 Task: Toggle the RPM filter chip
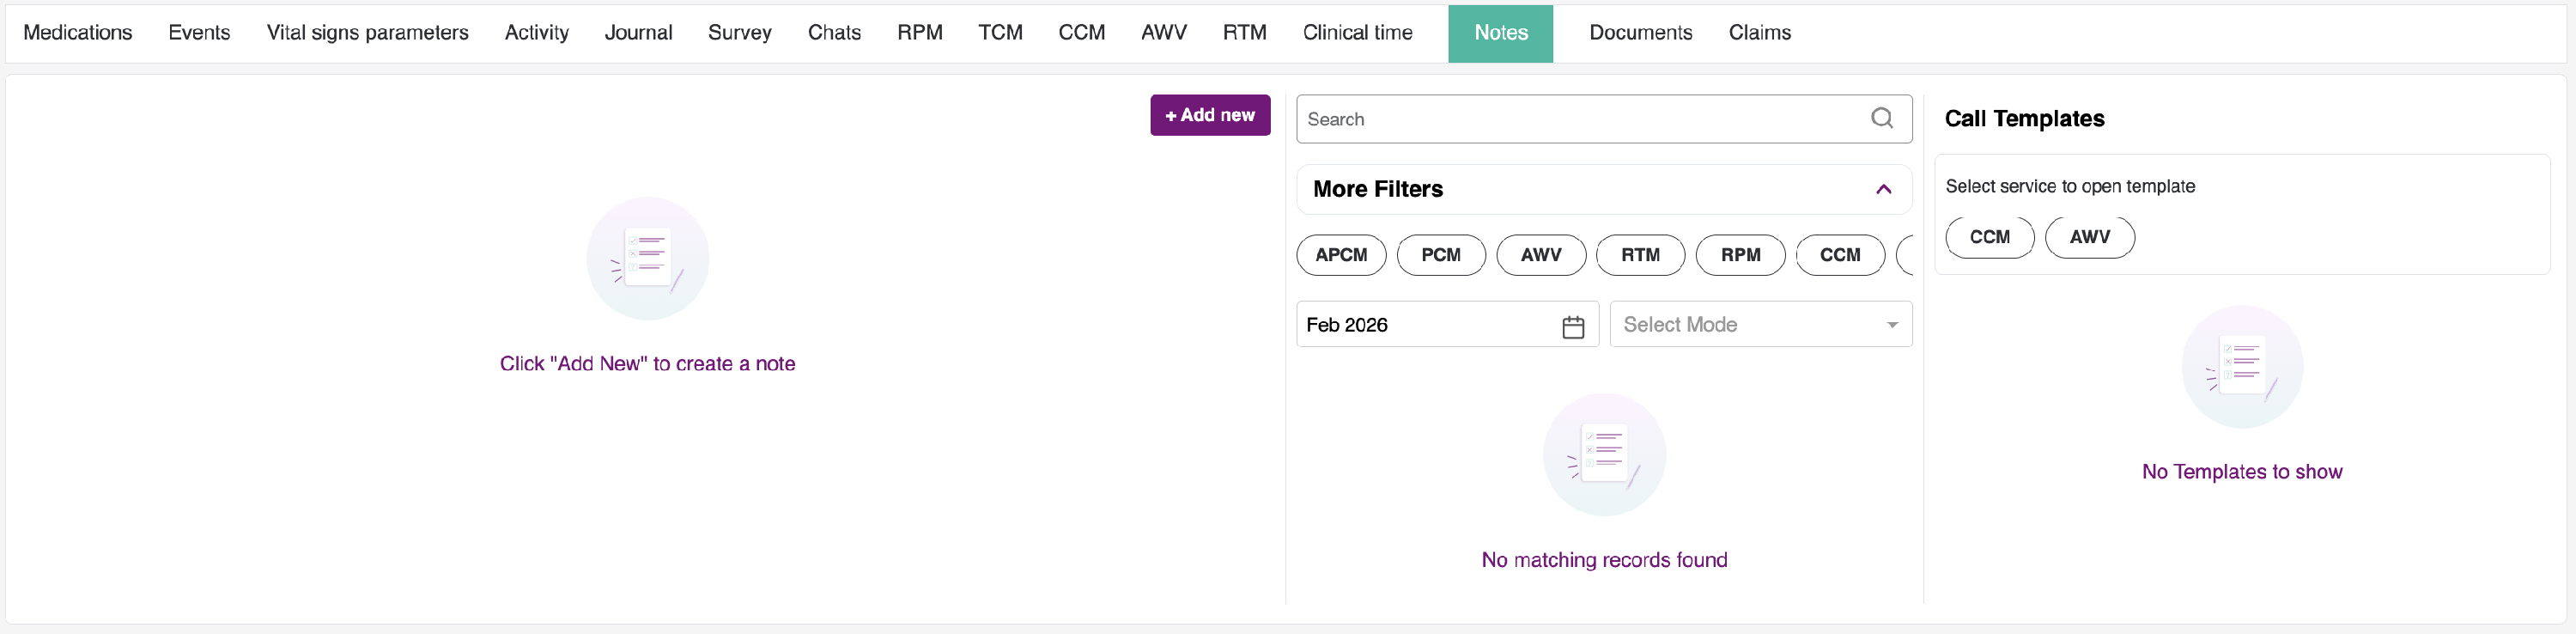(x=1740, y=255)
